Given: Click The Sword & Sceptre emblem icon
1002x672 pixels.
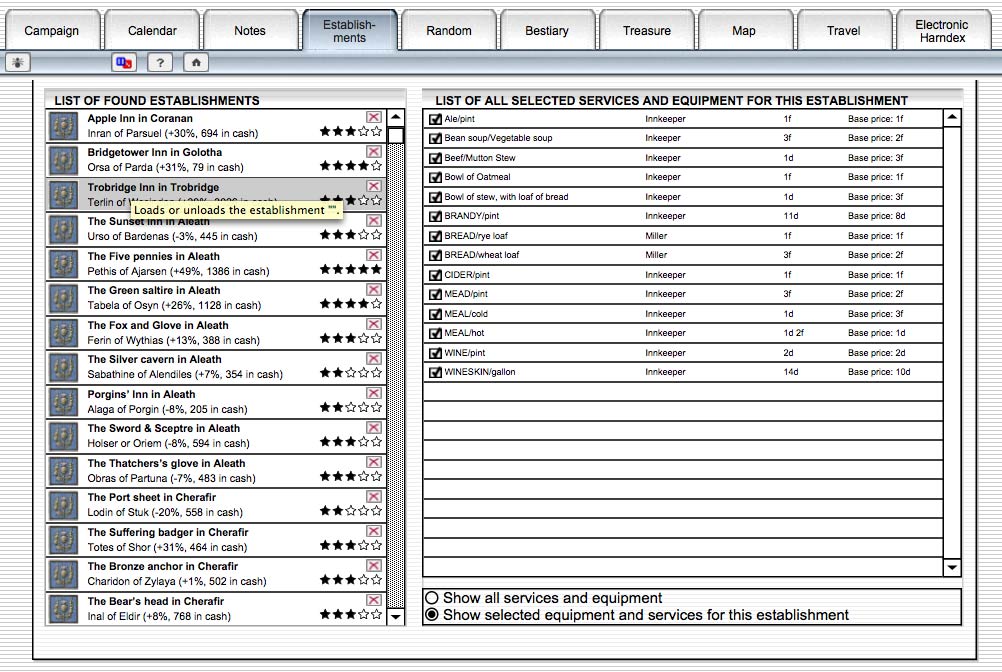Looking at the screenshot, I should tap(63, 436).
